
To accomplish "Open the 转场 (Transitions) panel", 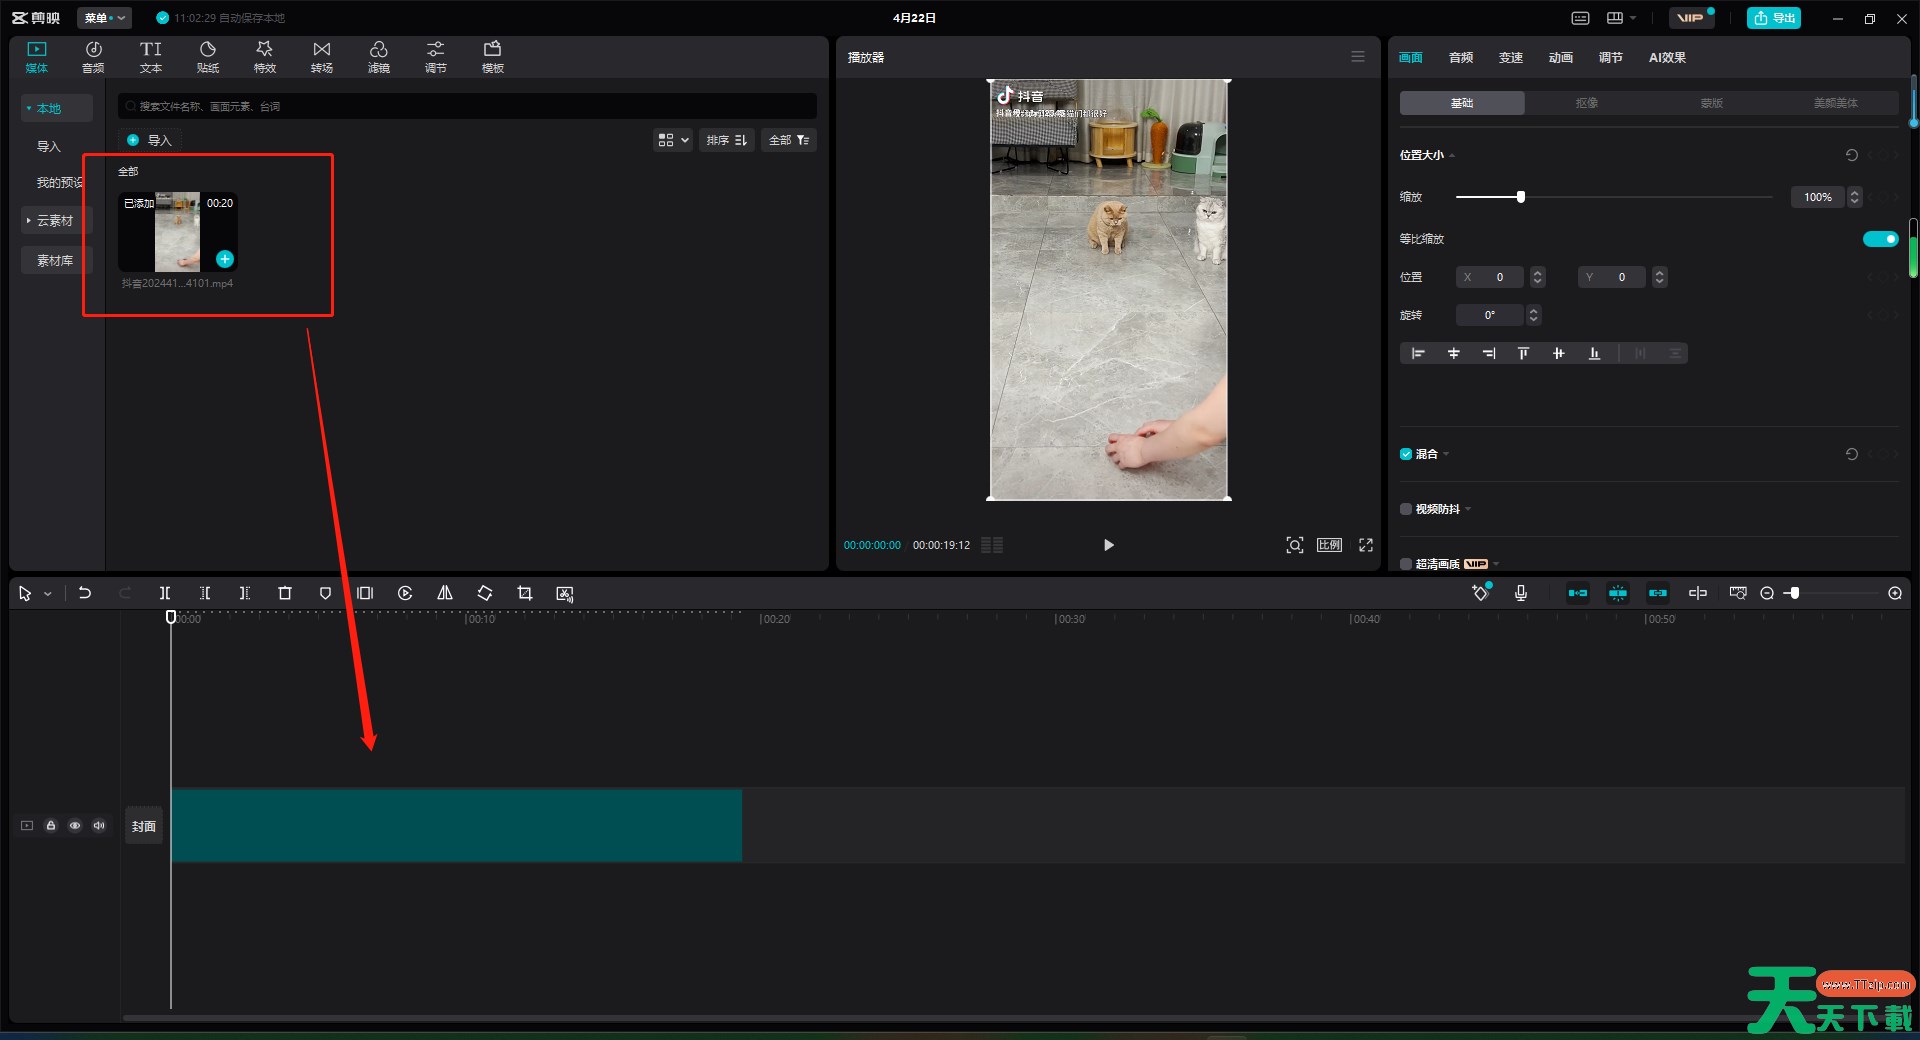I will 321,57.
